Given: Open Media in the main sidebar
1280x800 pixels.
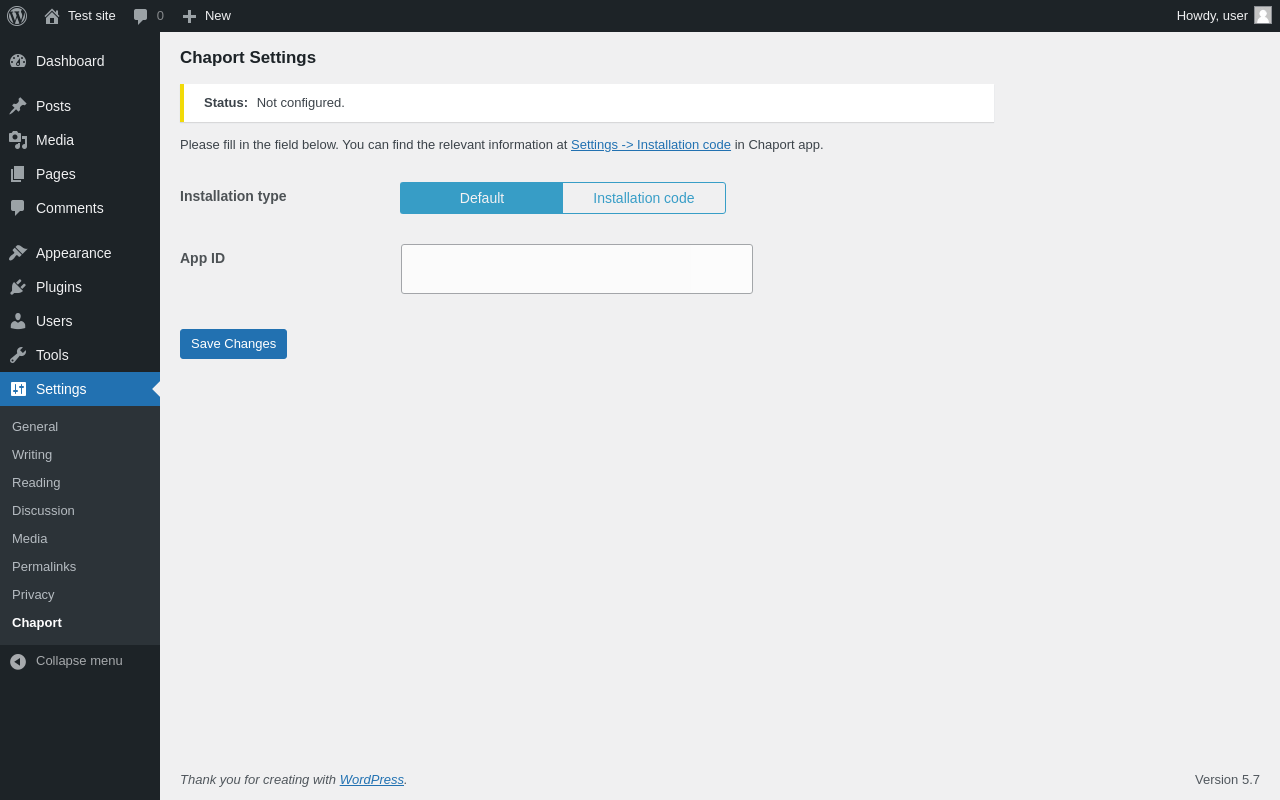Looking at the screenshot, I should coord(80,140).
